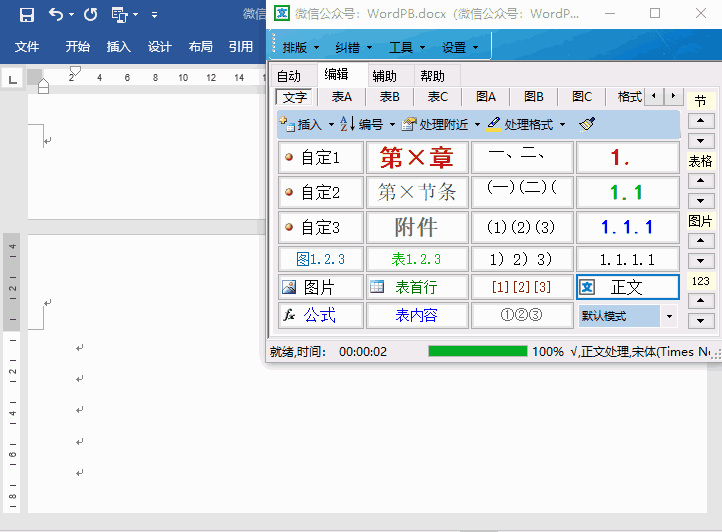Screen dimensions: 722x532
Task: Apply the 1.1.1.1 heading level
Action: click(x=628, y=259)
